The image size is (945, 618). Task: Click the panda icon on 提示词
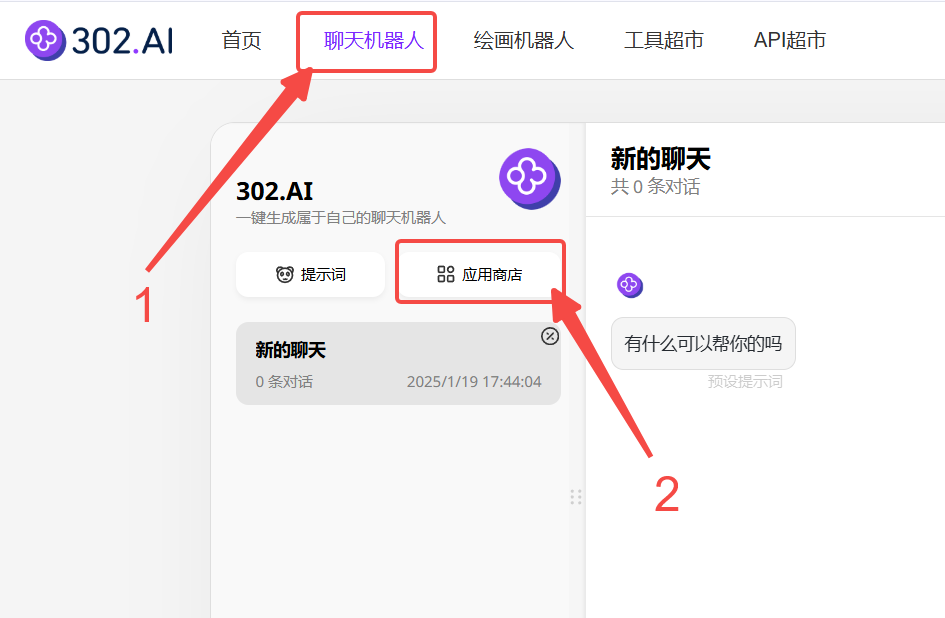(284, 274)
